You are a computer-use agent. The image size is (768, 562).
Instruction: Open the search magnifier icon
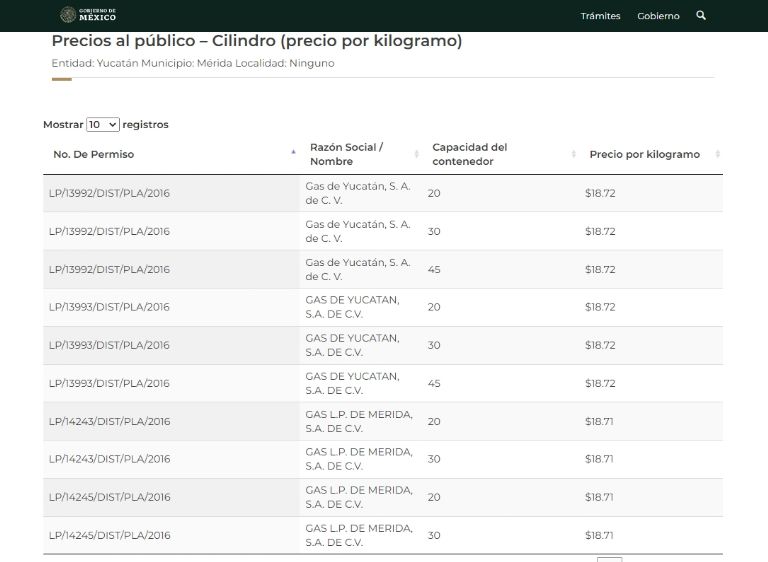701,15
